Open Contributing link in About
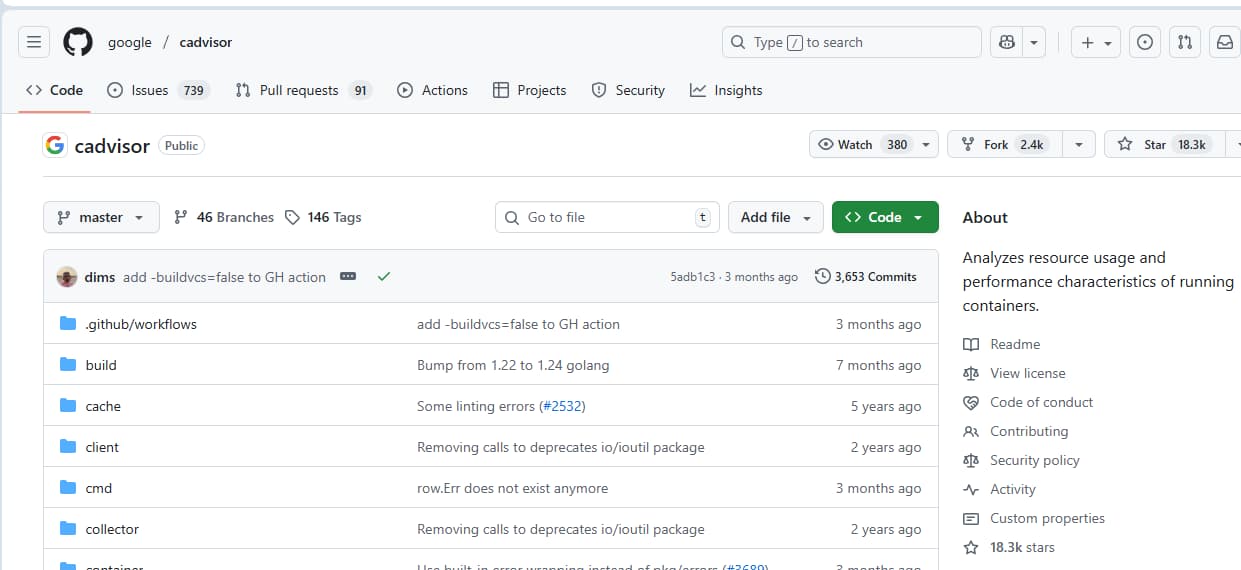The width and height of the screenshot is (1241, 570). [1016, 431]
